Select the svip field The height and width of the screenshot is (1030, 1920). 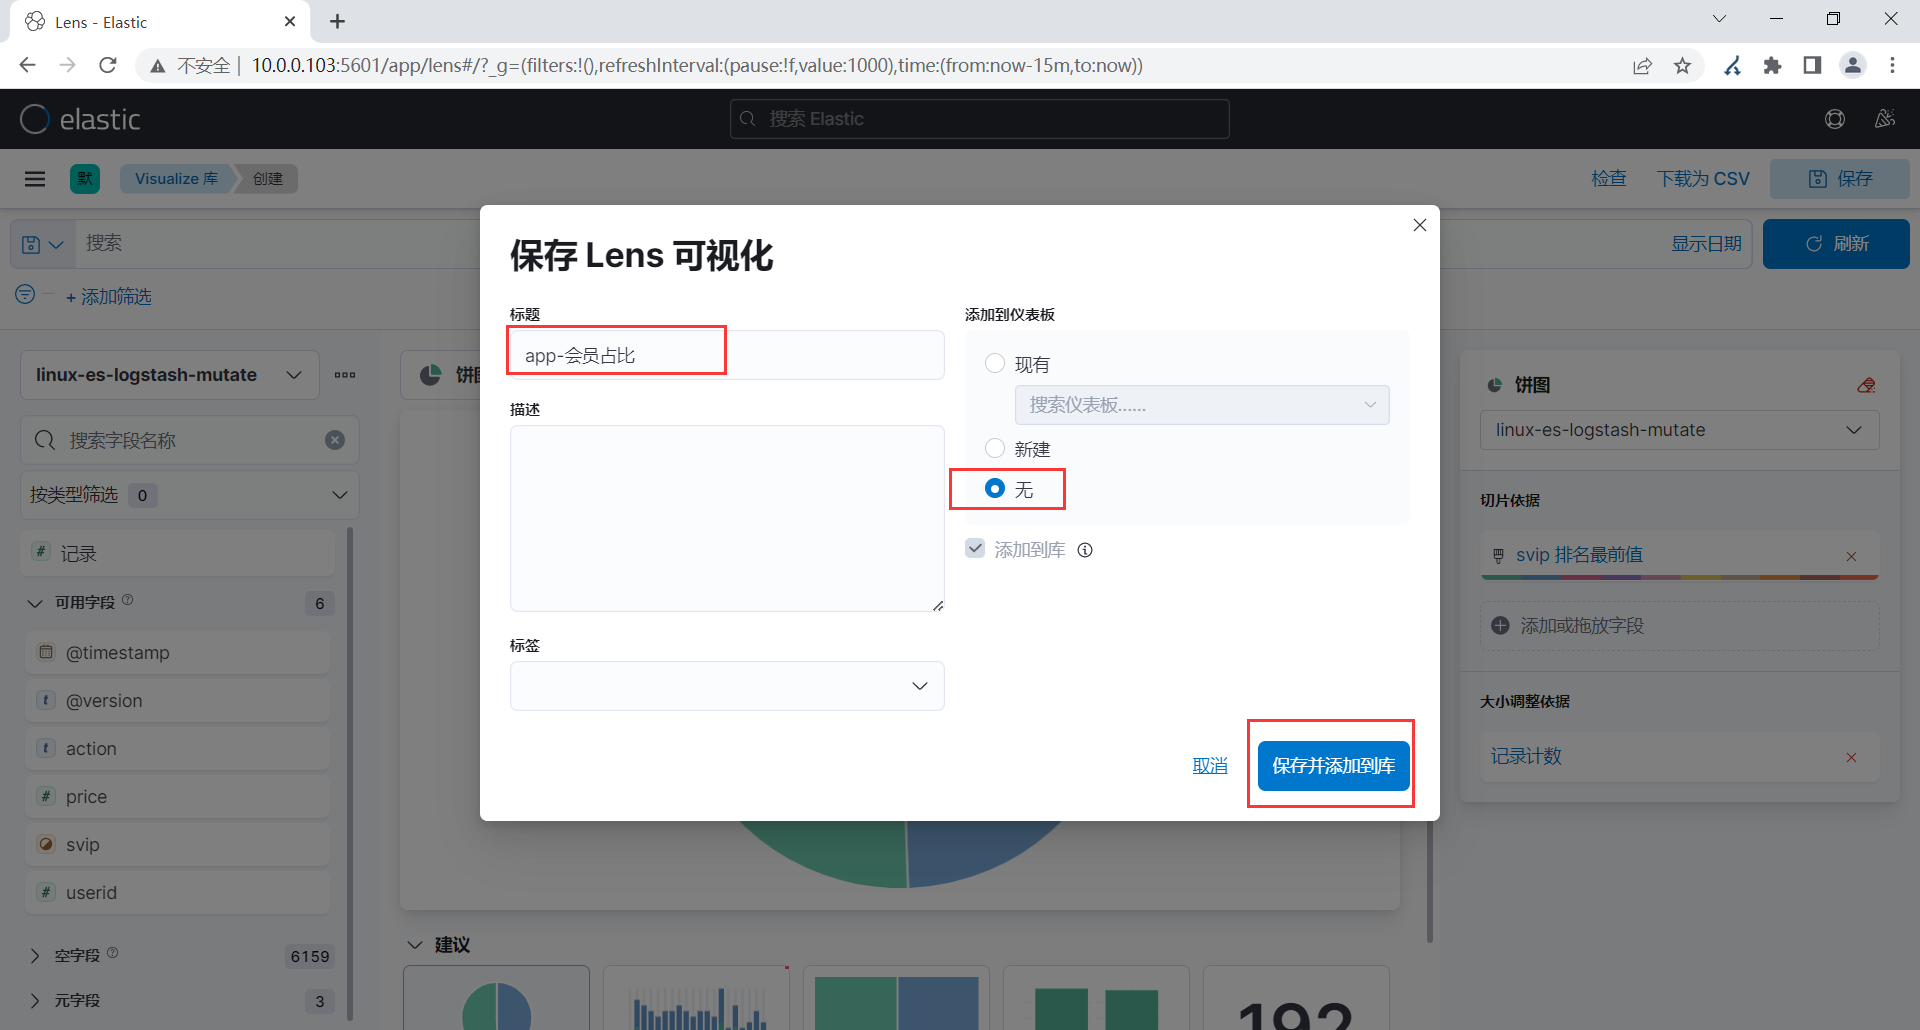(178, 845)
